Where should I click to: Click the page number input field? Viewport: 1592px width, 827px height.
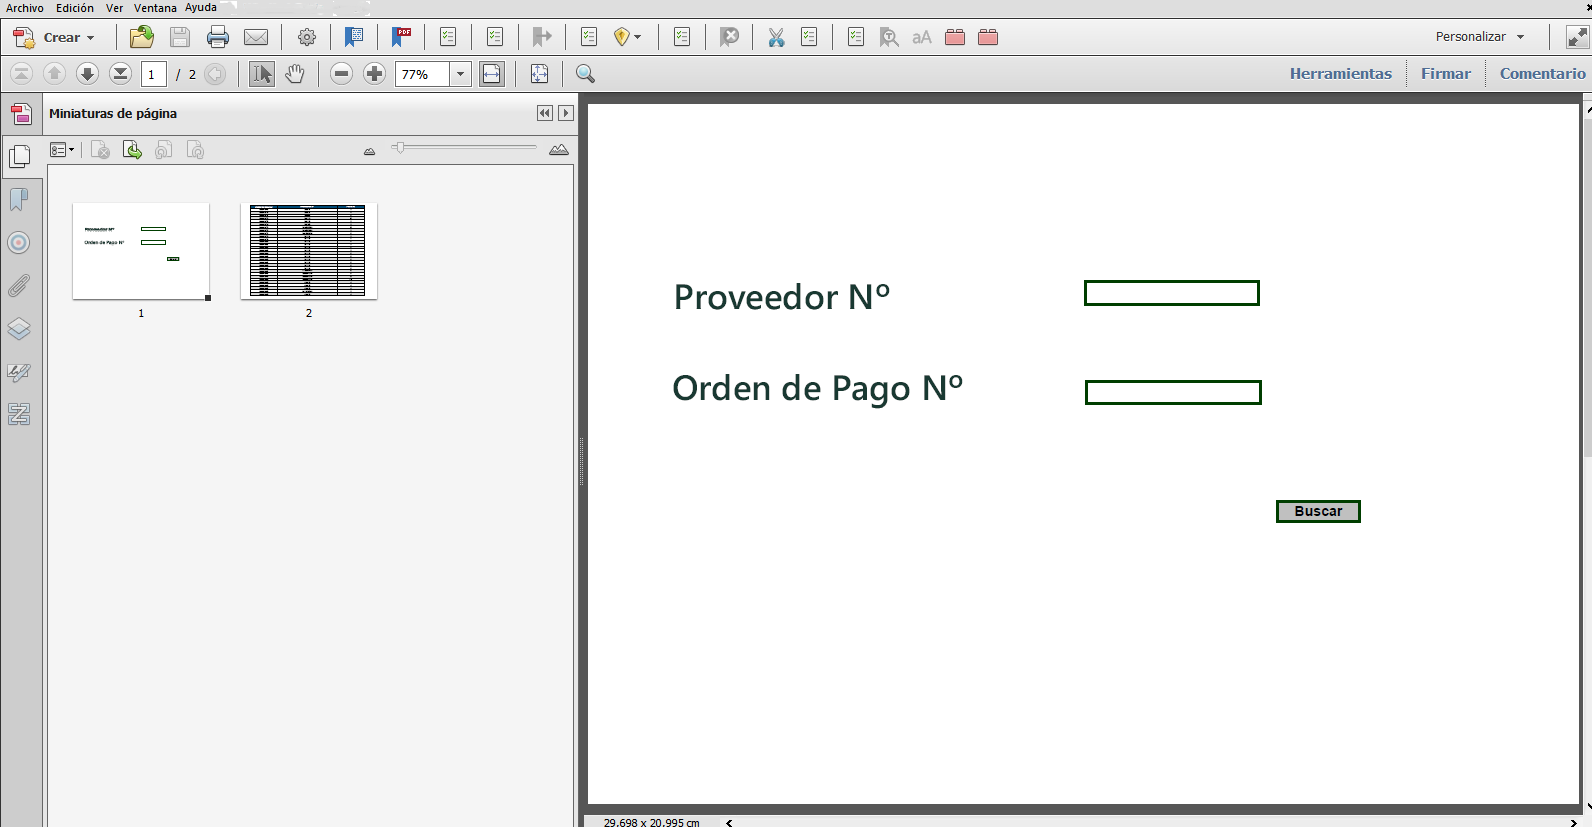[x=154, y=74]
